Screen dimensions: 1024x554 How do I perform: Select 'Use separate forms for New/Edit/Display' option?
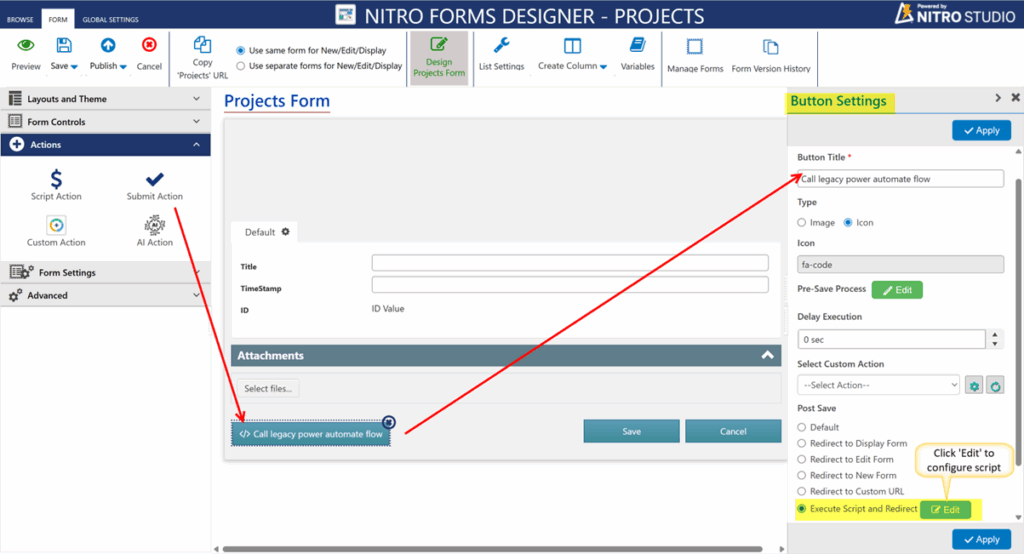click(x=241, y=66)
